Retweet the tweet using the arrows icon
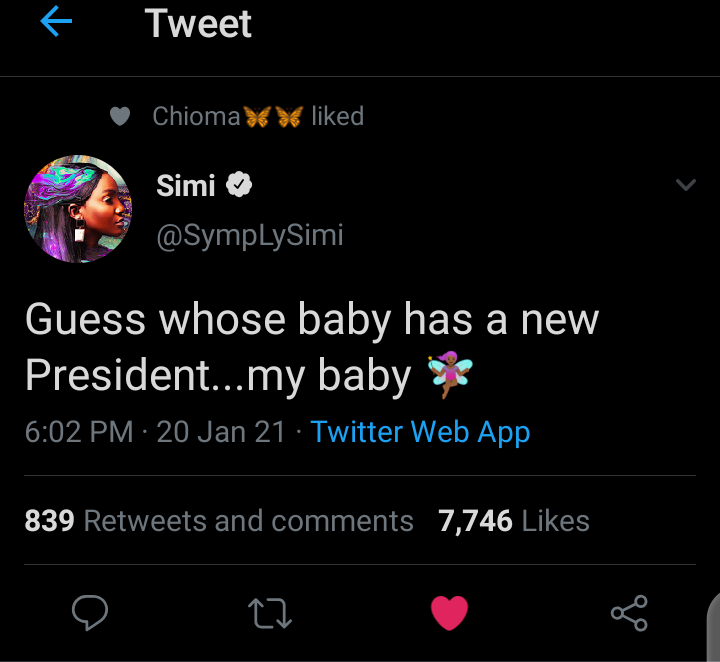This screenshot has height=662, width=720. pyautogui.click(x=270, y=613)
